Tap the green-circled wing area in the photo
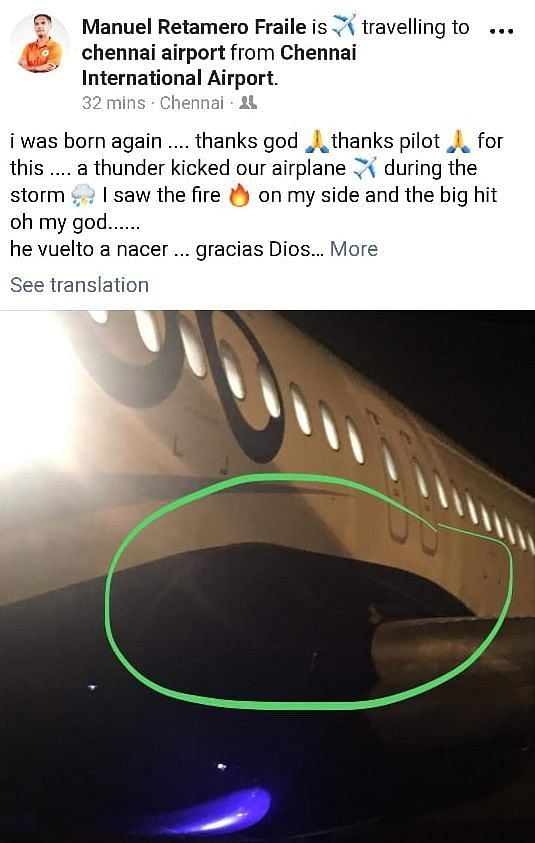The width and height of the screenshot is (535, 843). (x=309, y=591)
